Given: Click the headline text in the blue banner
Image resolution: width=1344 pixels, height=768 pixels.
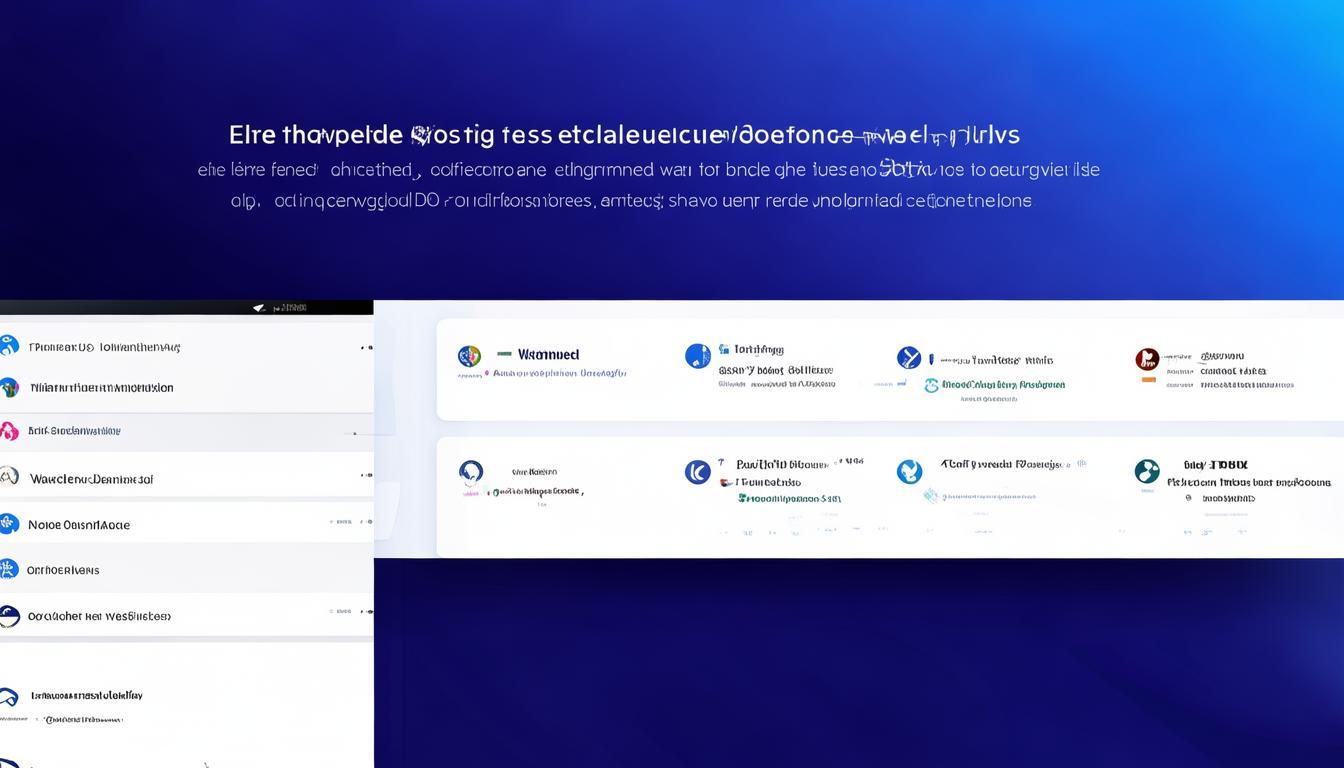Looking at the screenshot, I should point(624,135).
